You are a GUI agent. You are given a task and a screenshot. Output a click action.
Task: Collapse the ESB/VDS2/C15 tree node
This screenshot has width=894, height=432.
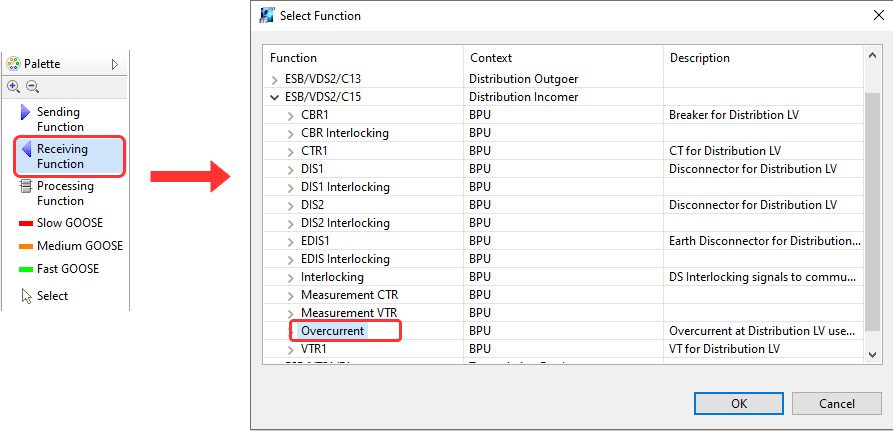pos(276,97)
